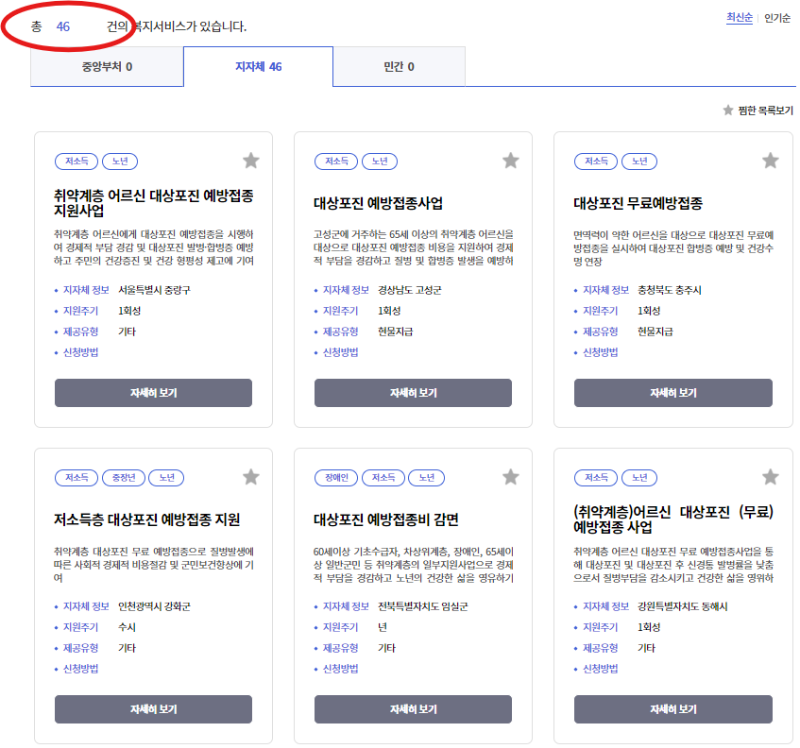Star the 대상포진 예방접종사업 card
This screenshot has width=800, height=748.
[x=511, y=159]
